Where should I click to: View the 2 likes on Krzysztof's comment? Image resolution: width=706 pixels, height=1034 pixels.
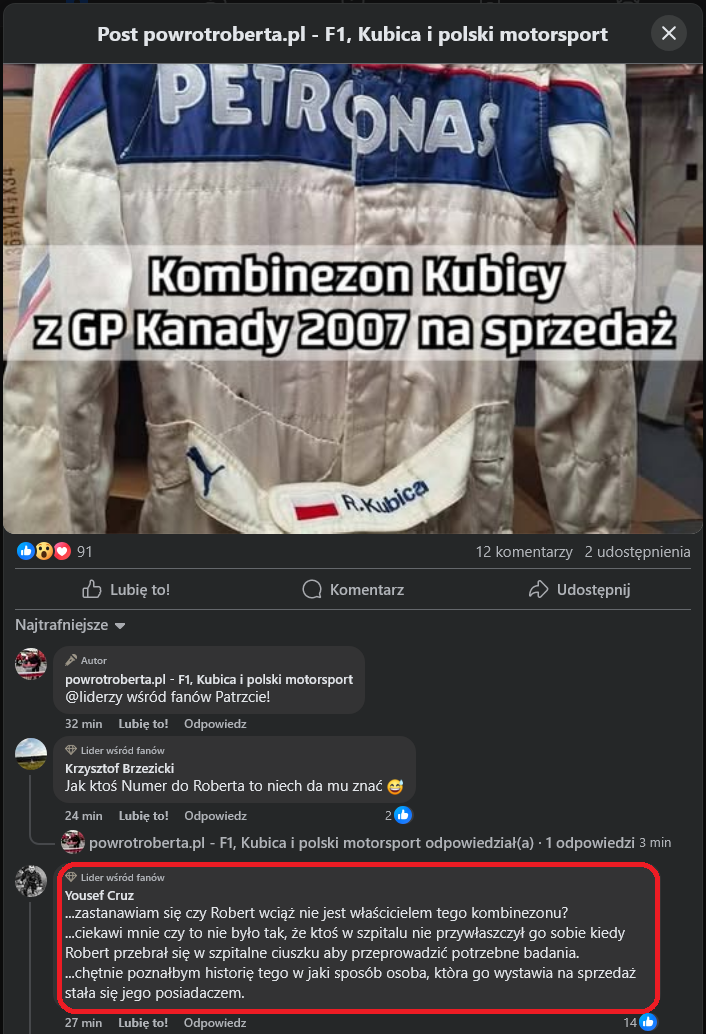[x=398, y=815]
